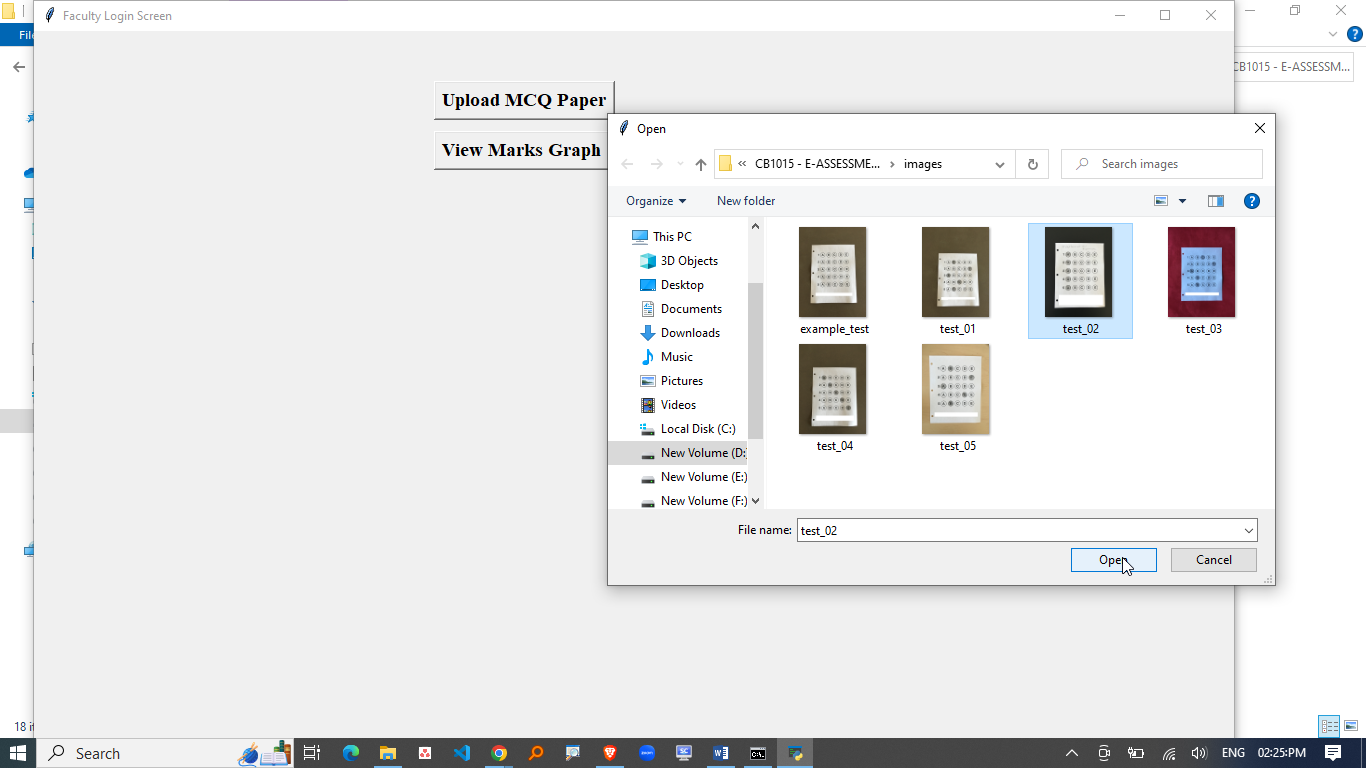The width and height of the screenshot is (1366, 768).
Task: Create a New folder
Action: [x=746, y=201]
